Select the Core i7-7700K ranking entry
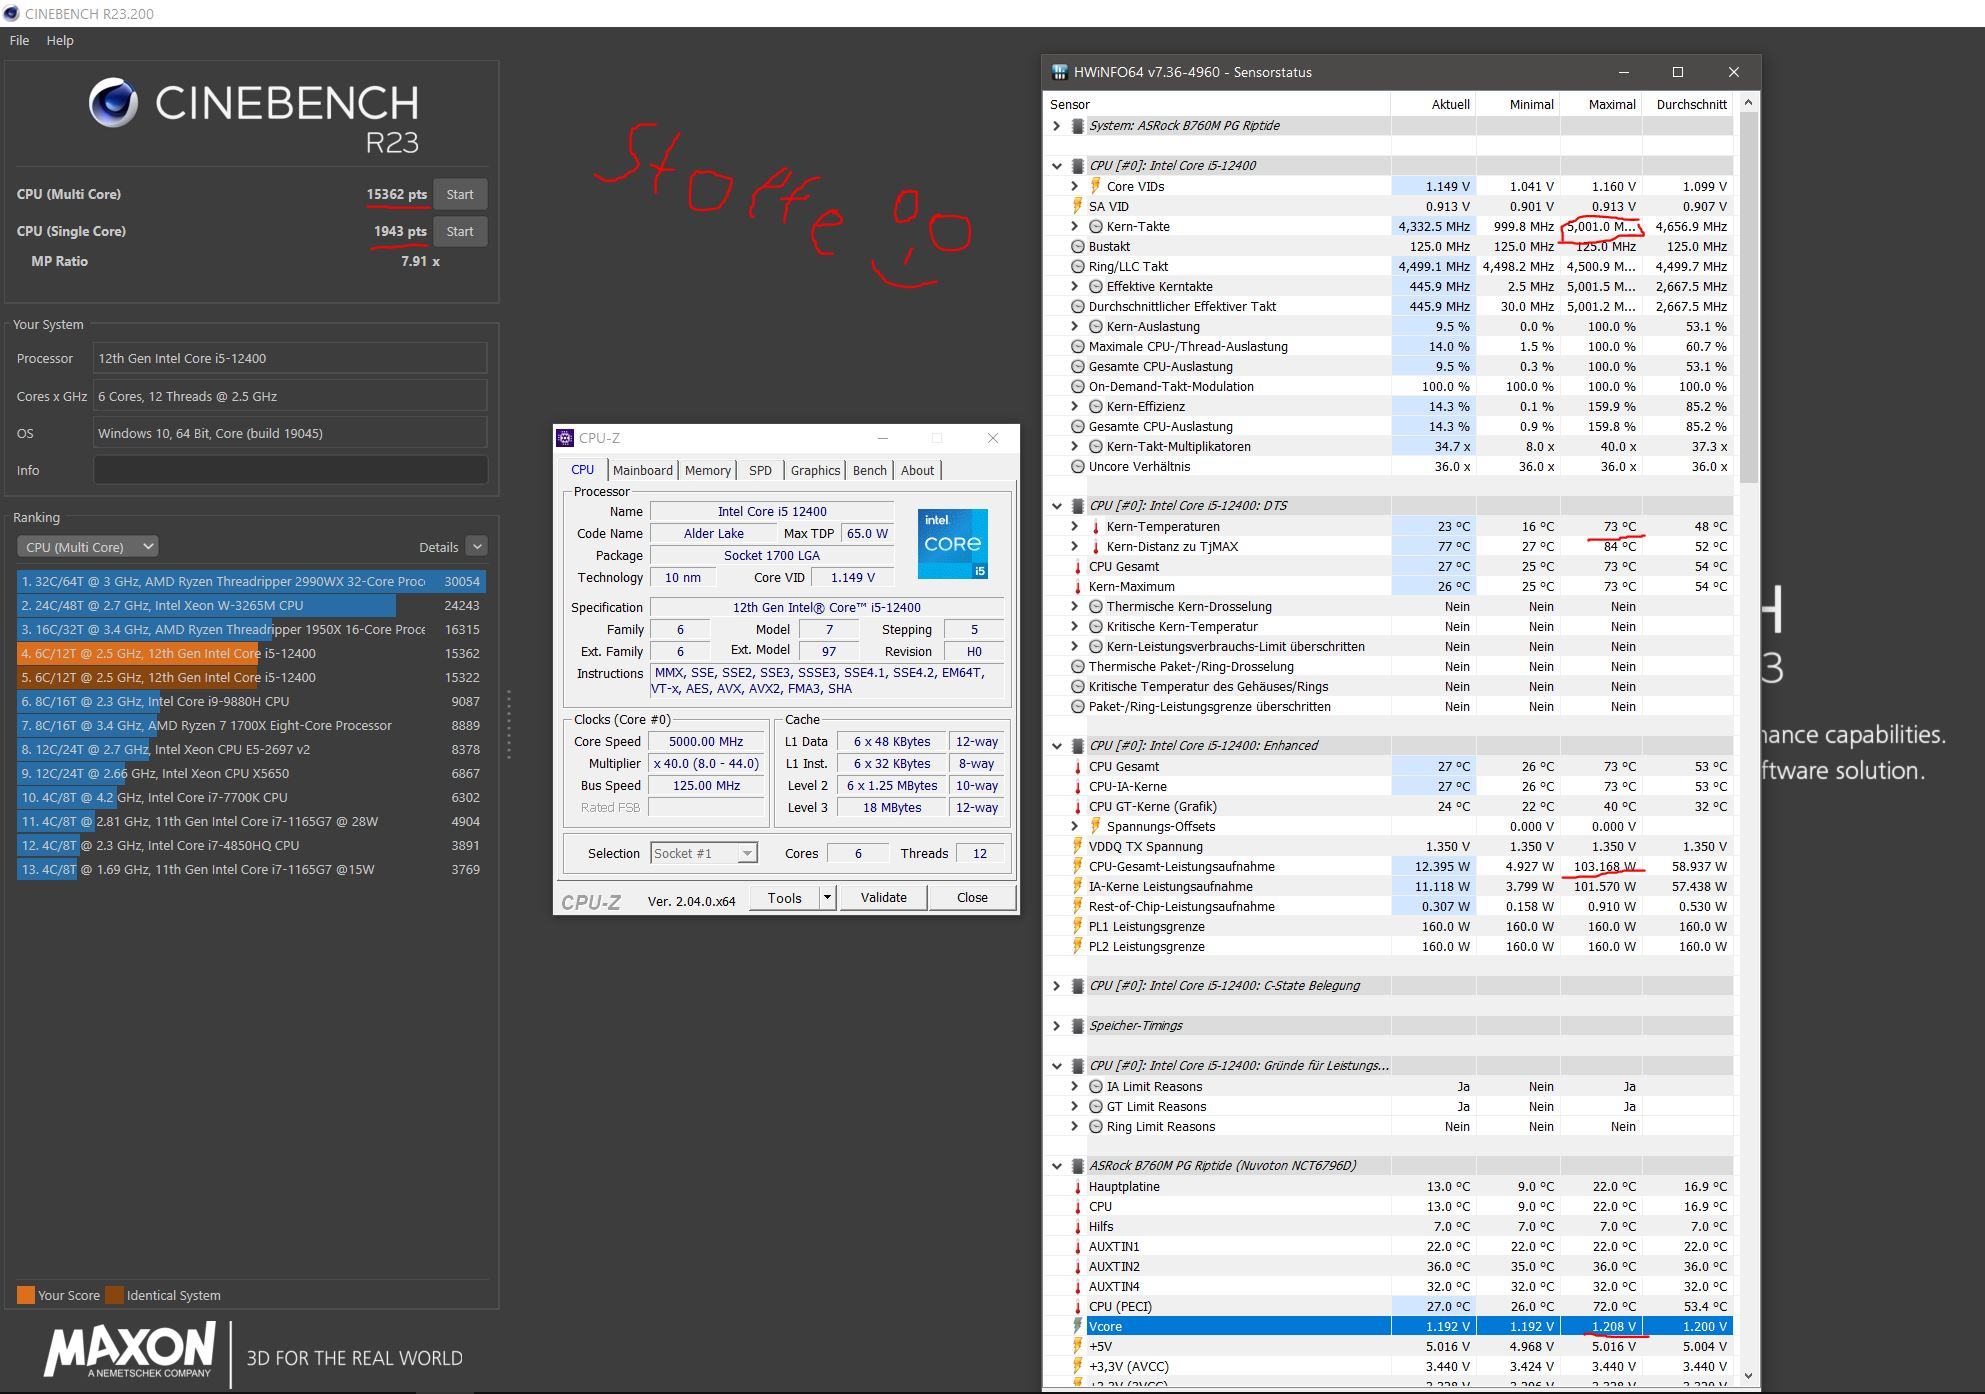 [251, 797]
